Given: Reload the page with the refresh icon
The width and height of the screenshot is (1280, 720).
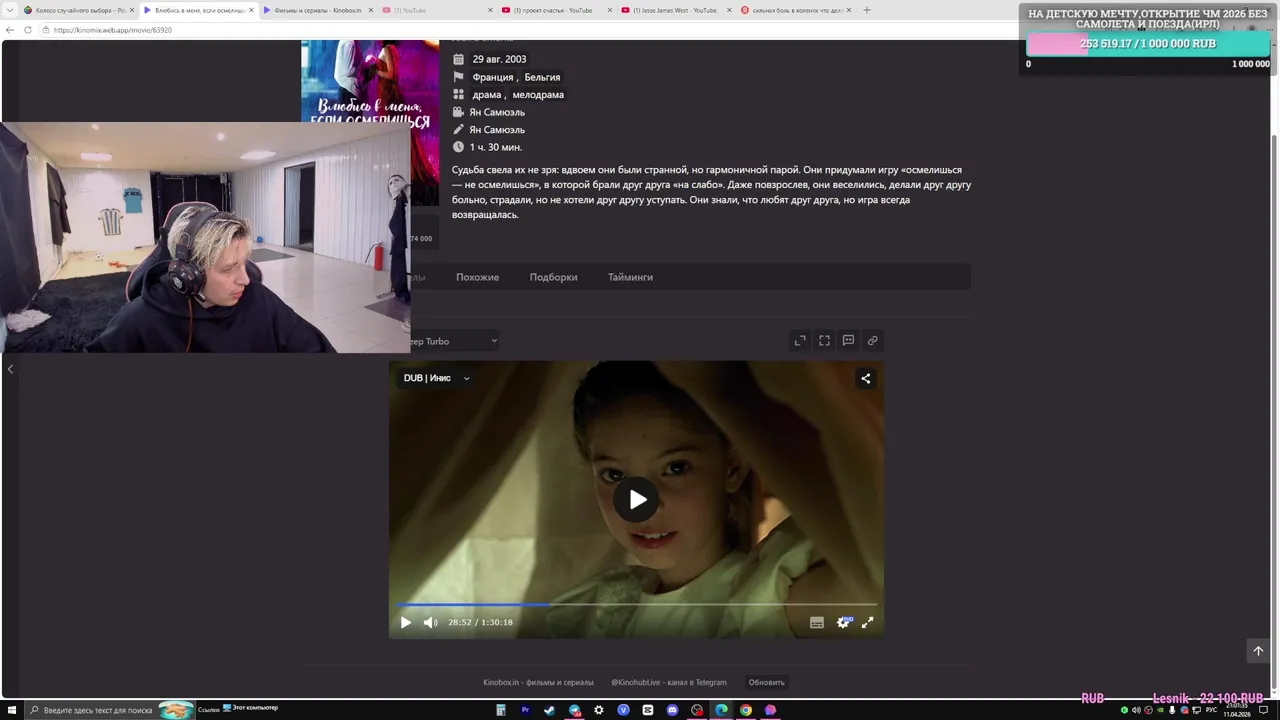Looking at the screenshot, I should [28, 30].
